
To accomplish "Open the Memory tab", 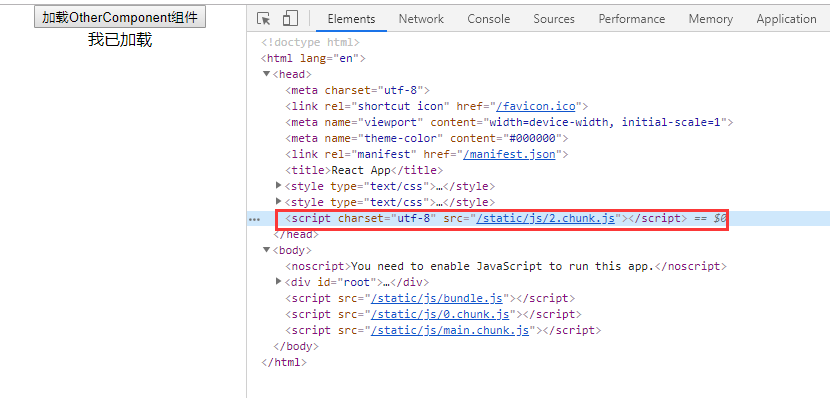I will point(710,19).
